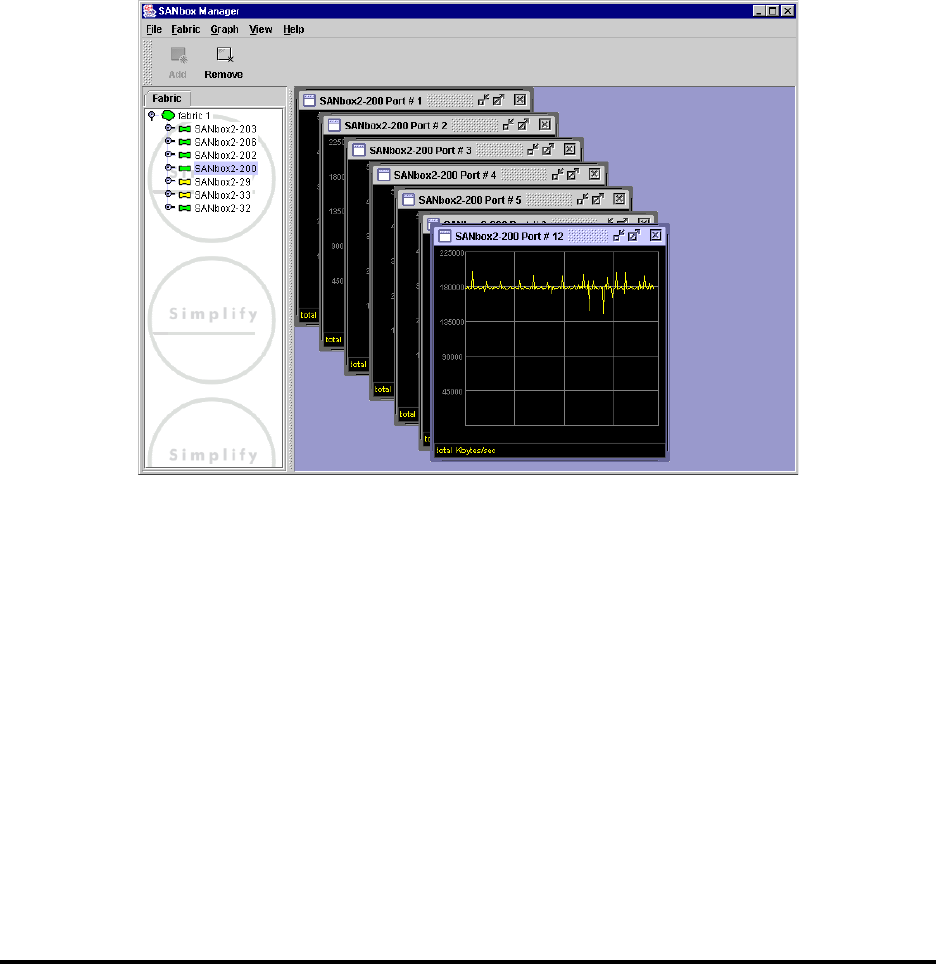Screen dimensions: 936x964
Task: Close the Port # 2 graph window
Action: click(x=545, y=125)
